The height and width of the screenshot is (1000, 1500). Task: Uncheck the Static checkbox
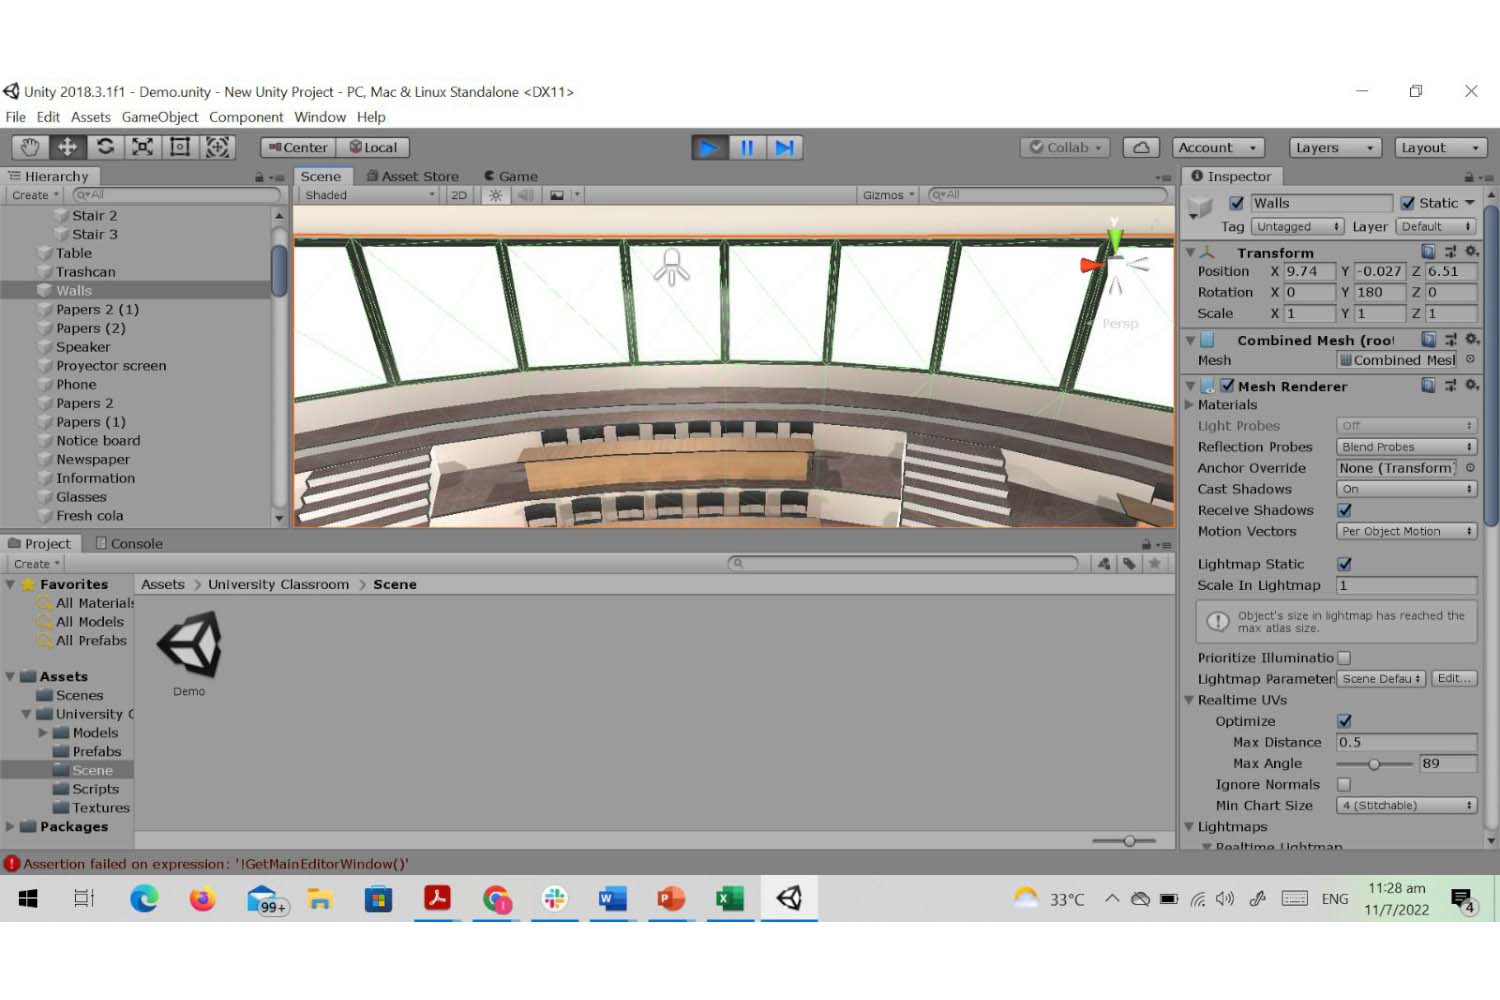[1408, 203]
